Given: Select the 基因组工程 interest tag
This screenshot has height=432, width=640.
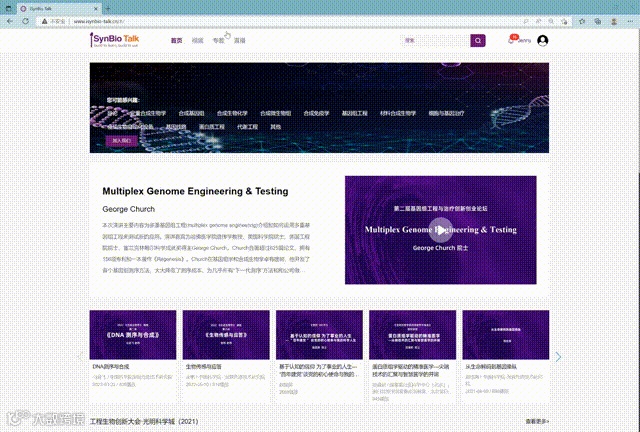Looking at the screenshot, I should (355, 113).
